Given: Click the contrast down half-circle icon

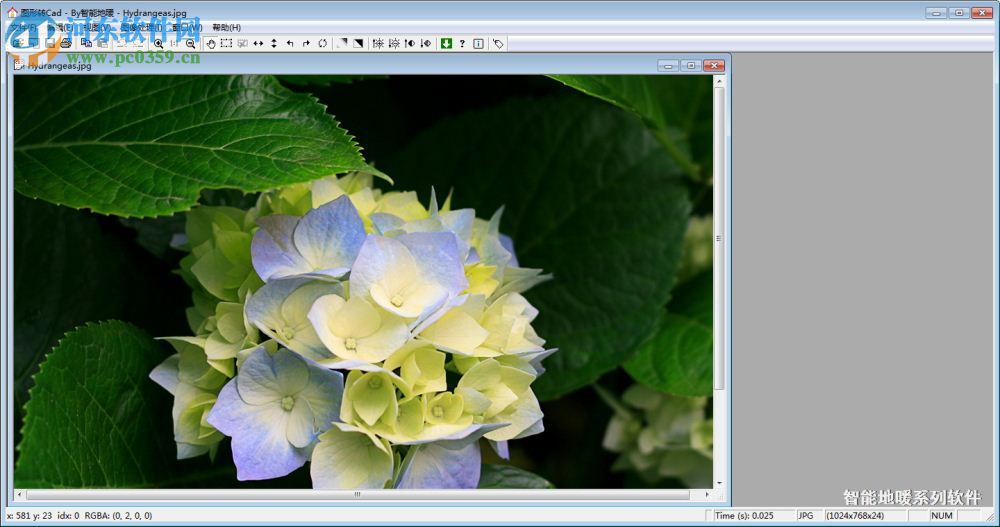Looking at the screenshot, I should [426, 43].
